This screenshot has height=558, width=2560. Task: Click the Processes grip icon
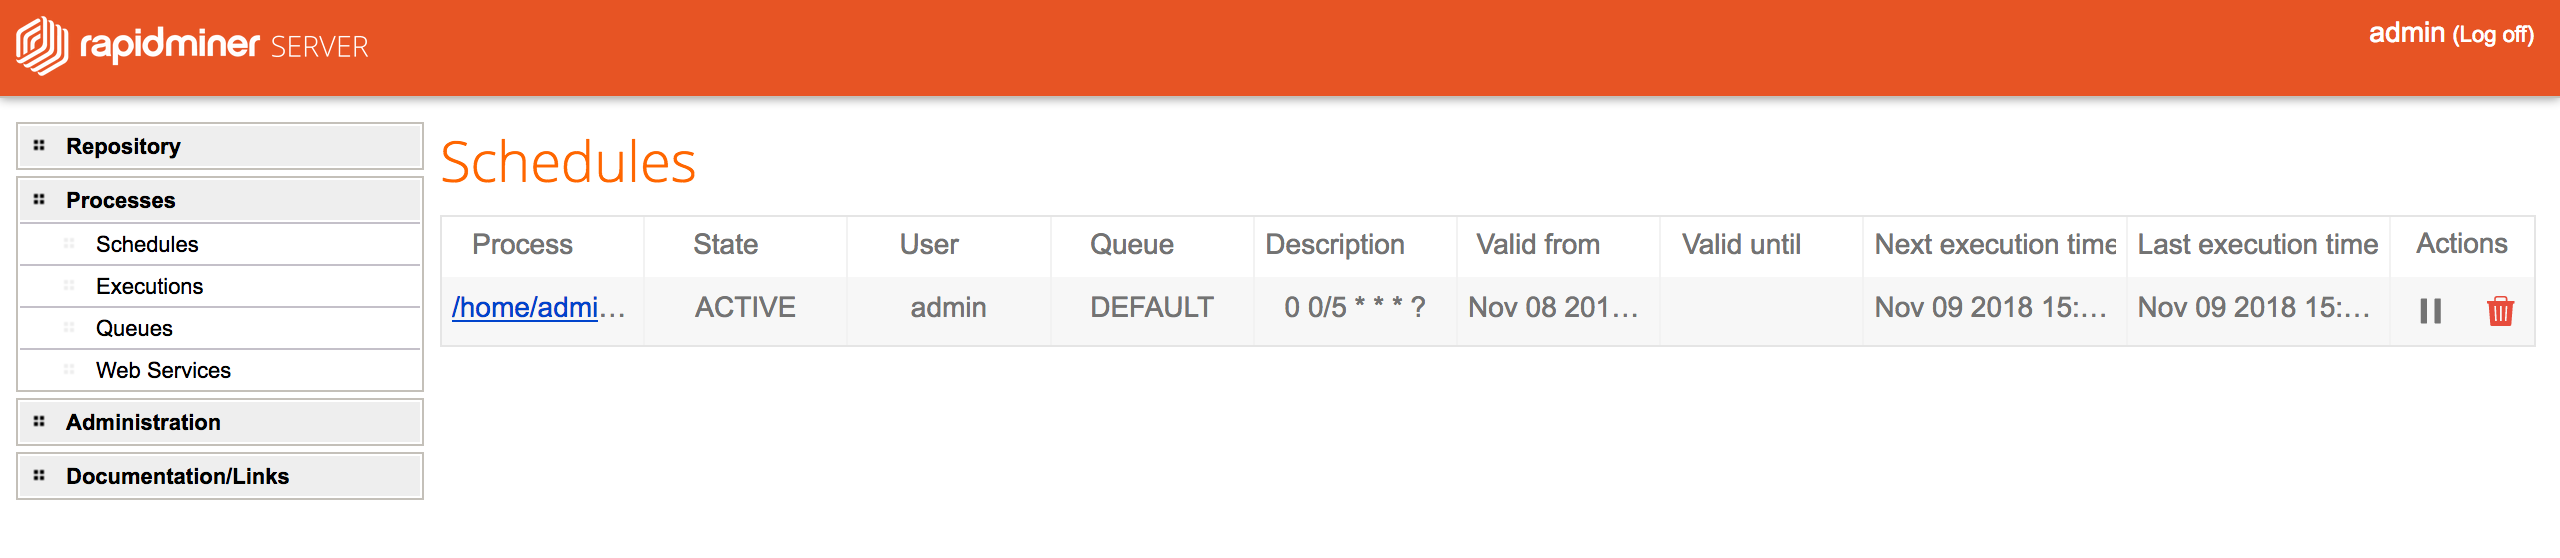pos(39,200)
